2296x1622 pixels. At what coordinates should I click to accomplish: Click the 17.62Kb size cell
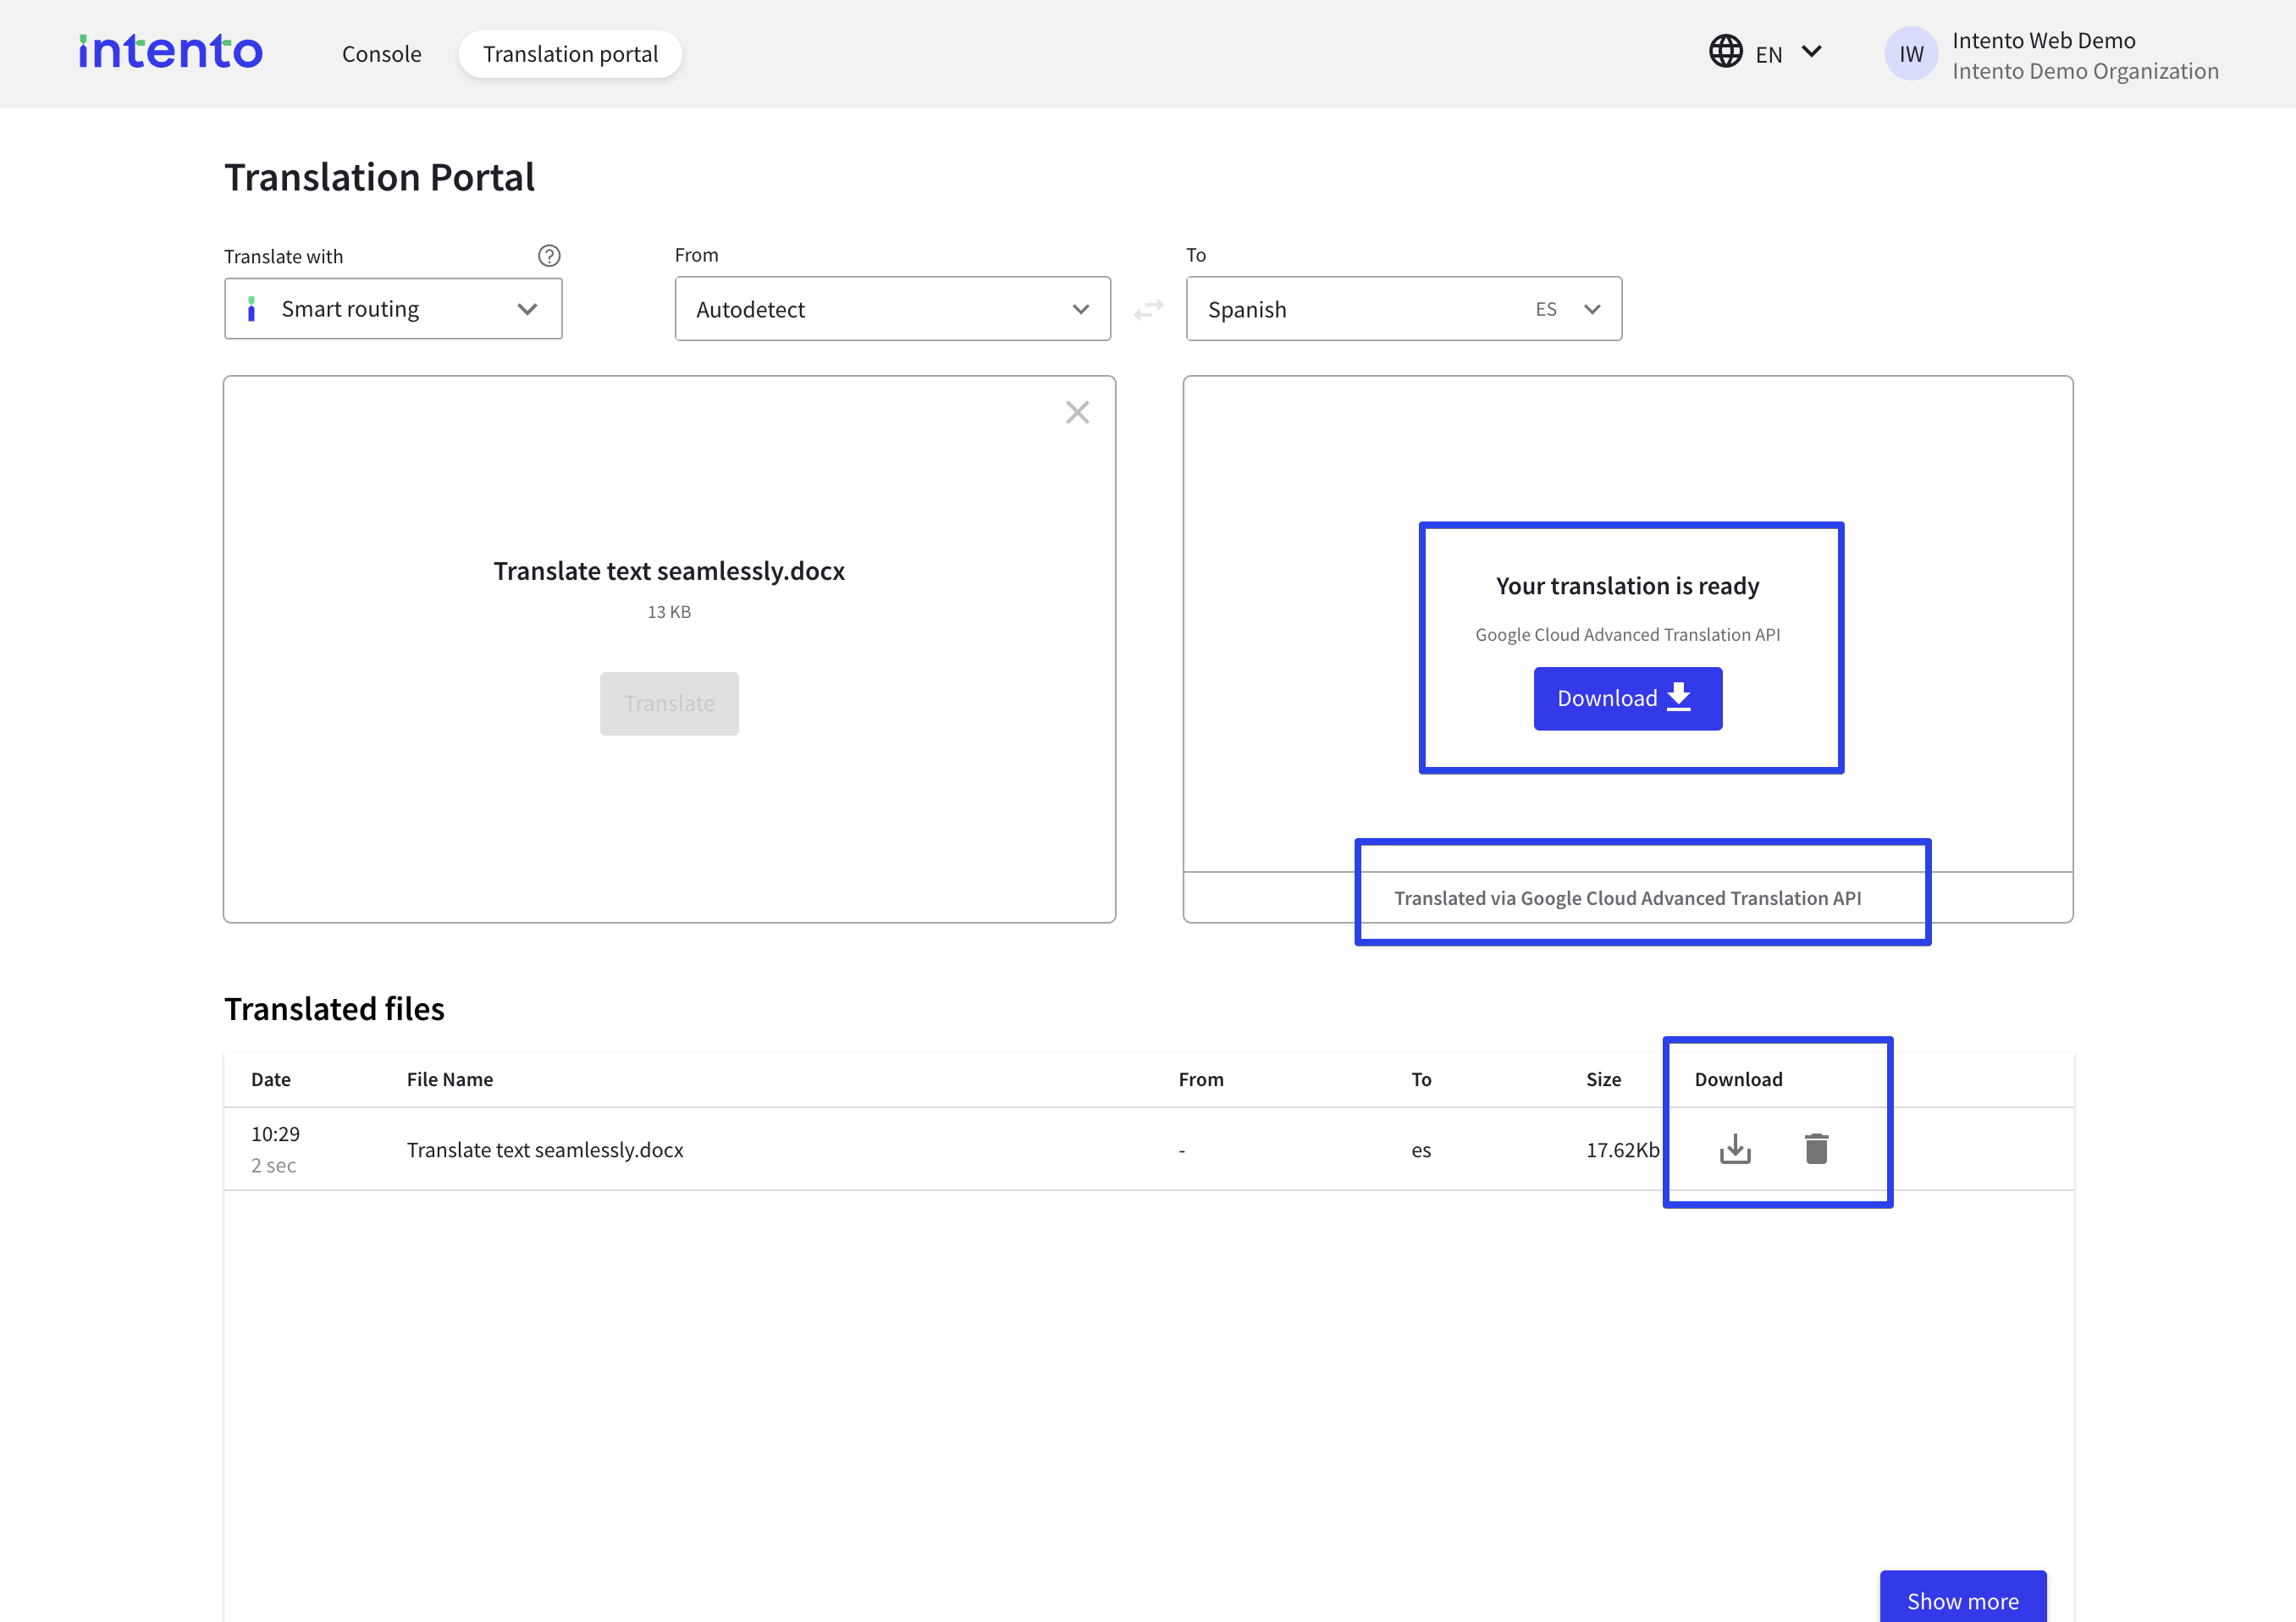tap(1622, 1150)
